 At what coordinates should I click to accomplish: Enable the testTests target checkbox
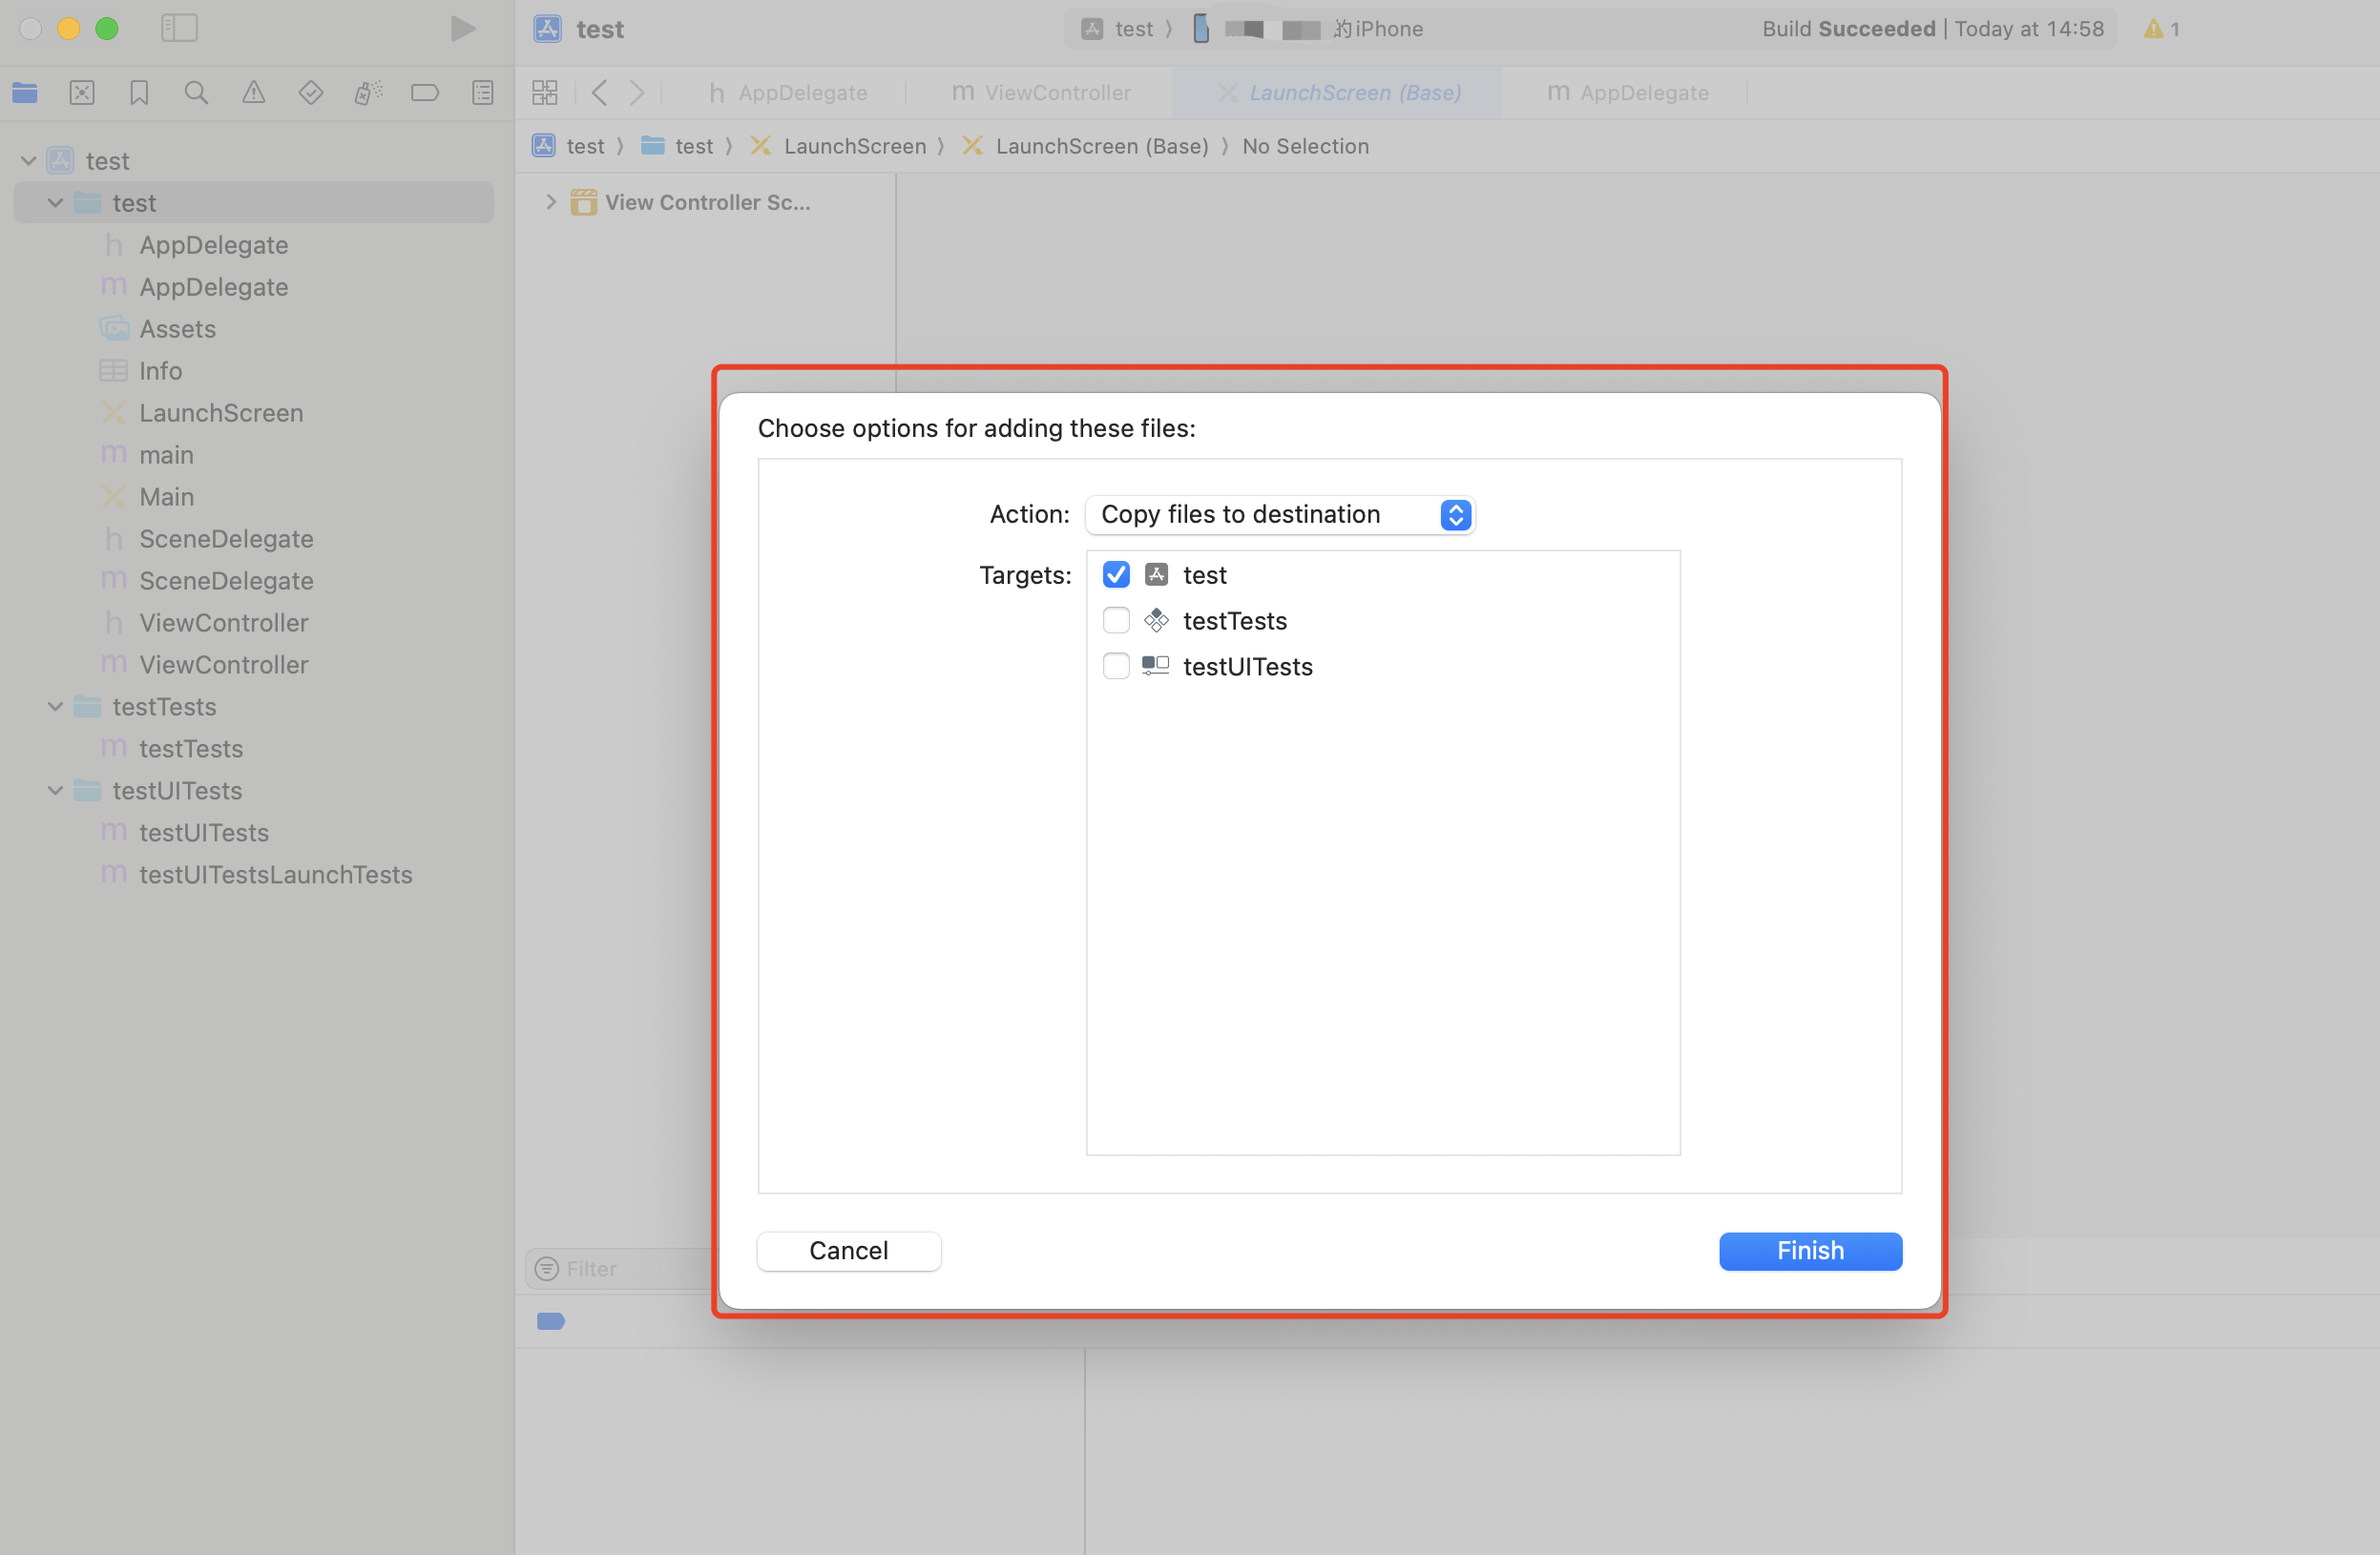1116,621
